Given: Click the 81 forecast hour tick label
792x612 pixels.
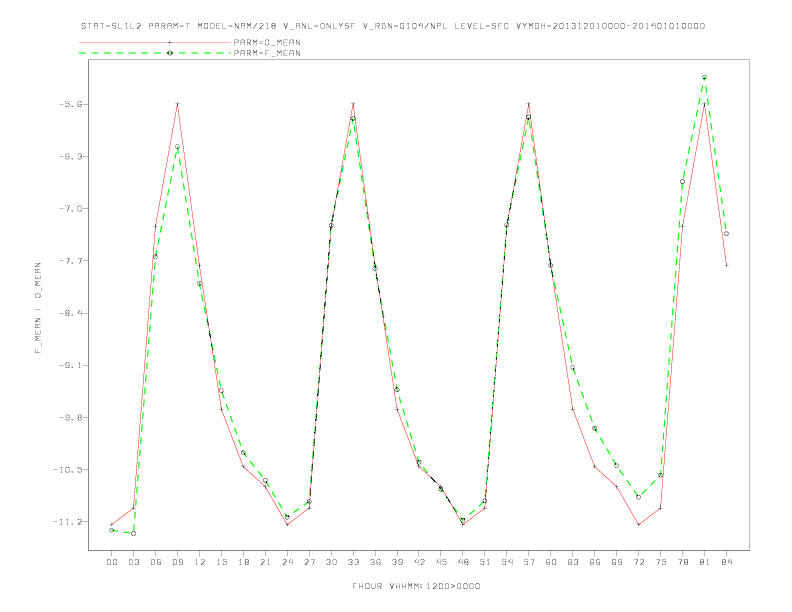Looking at the screenshot, I should point(705,562).
